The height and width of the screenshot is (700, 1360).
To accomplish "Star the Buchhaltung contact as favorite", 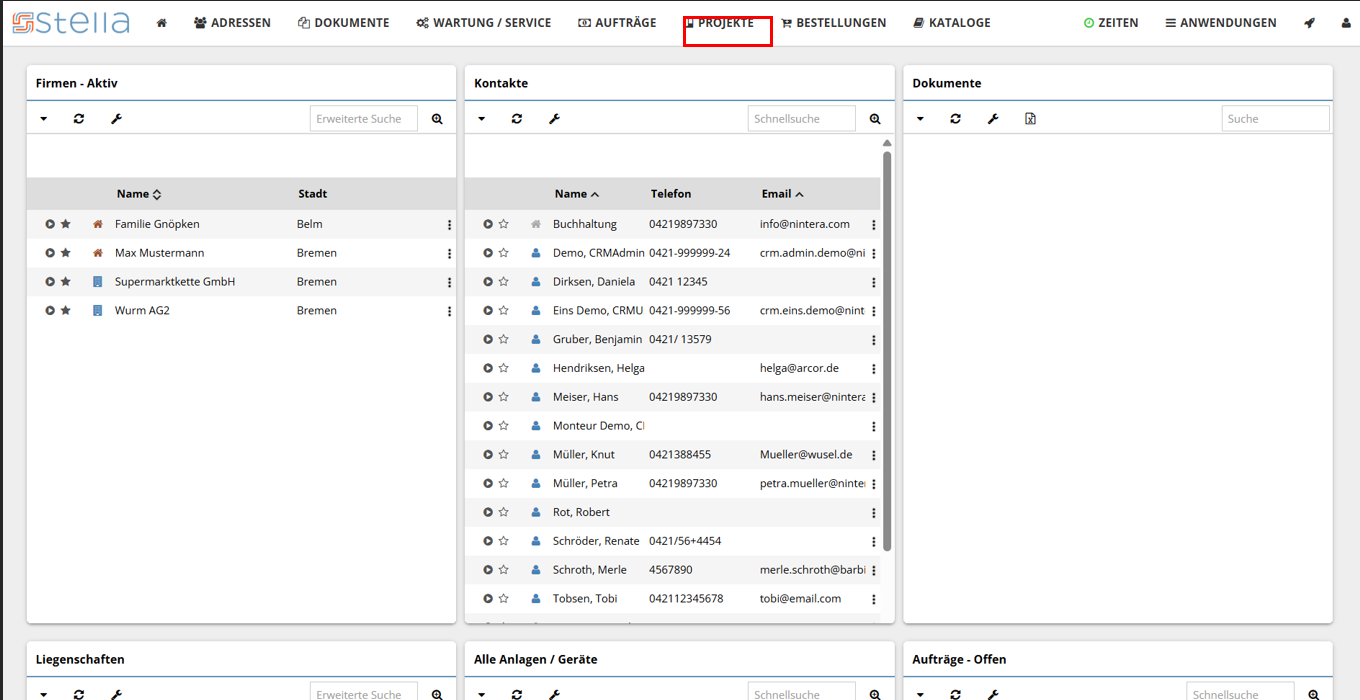I will pyautogui.click(x=504, y=225).
